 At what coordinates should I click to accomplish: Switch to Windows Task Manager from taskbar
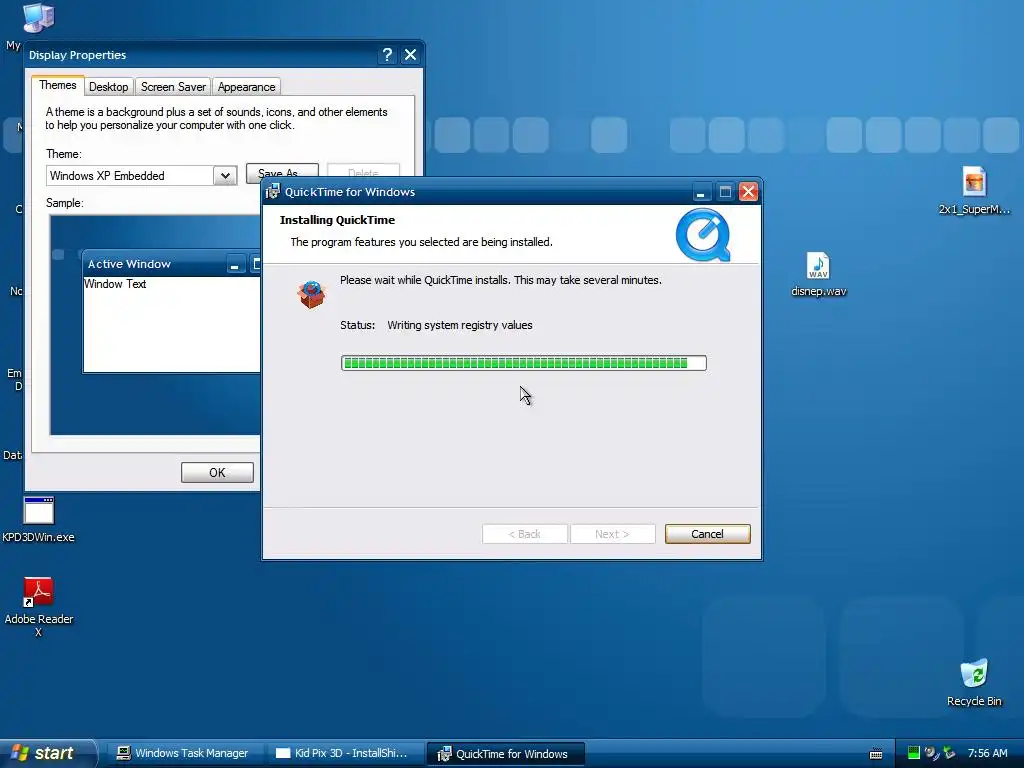click(x=184, y=753)
